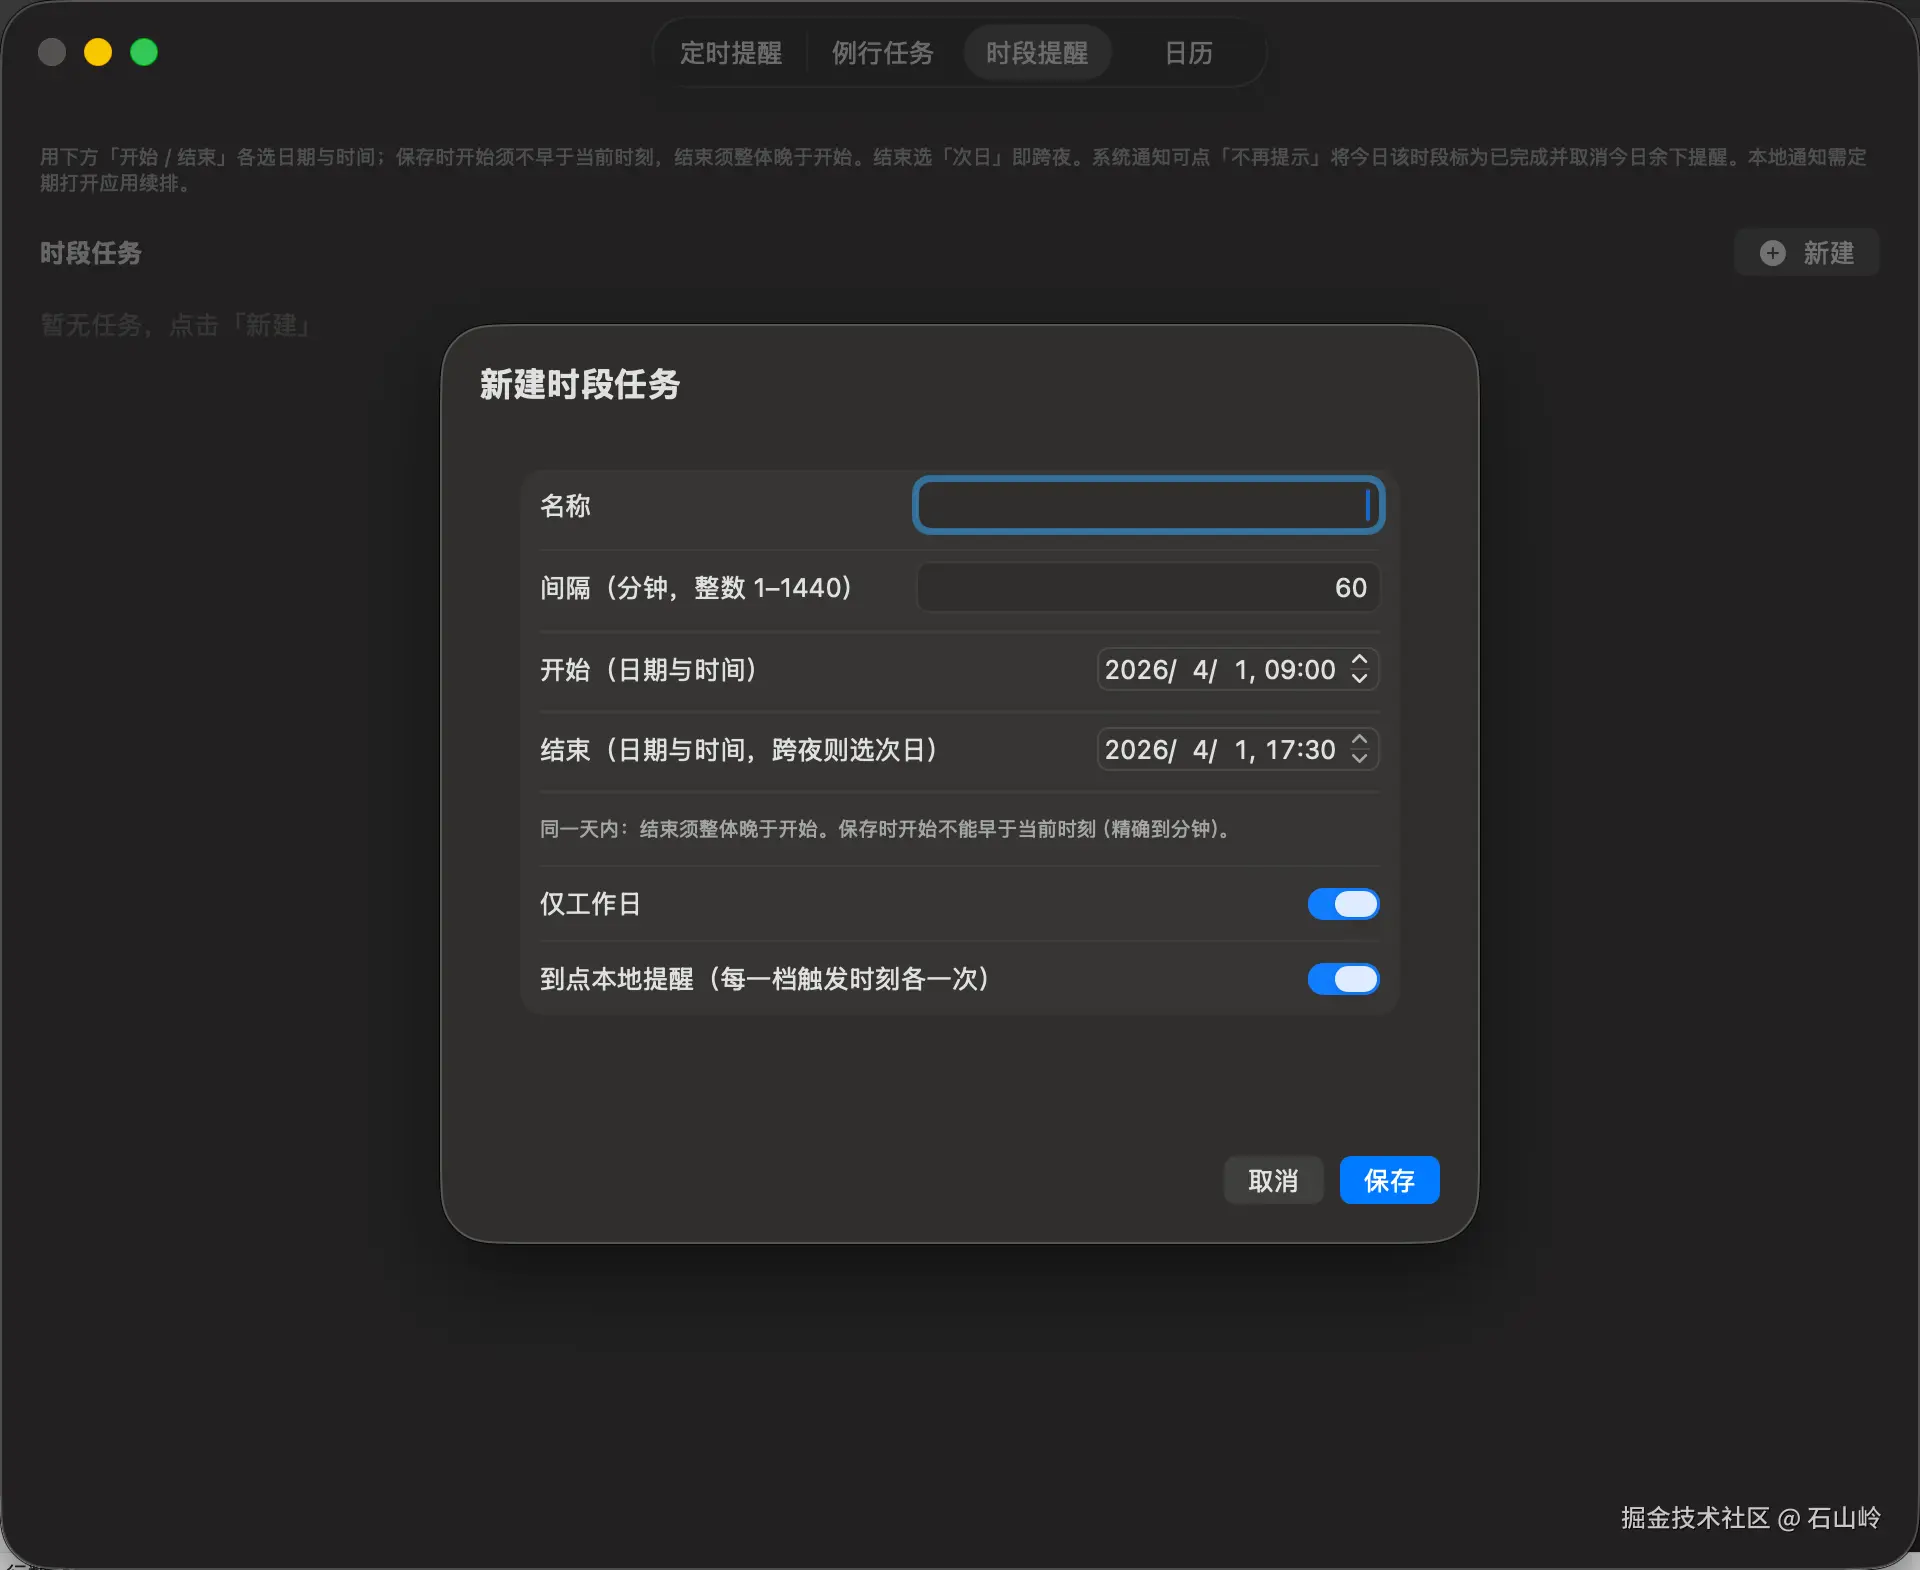
Task: Select the 时段提醒 tab
Action: 1037,53
